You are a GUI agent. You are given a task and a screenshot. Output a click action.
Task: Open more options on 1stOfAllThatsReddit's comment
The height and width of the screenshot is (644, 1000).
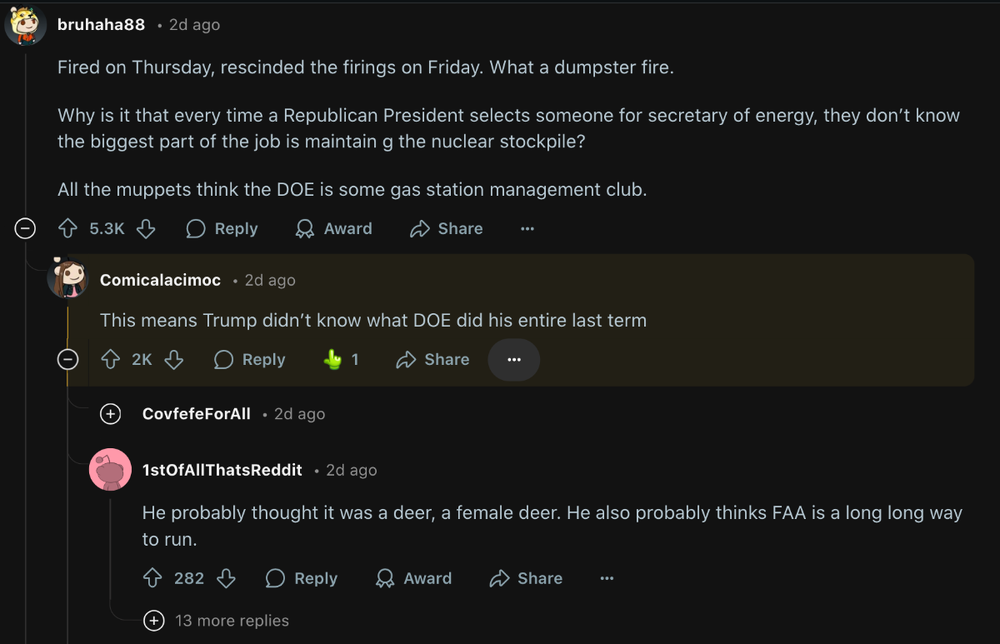606,578
